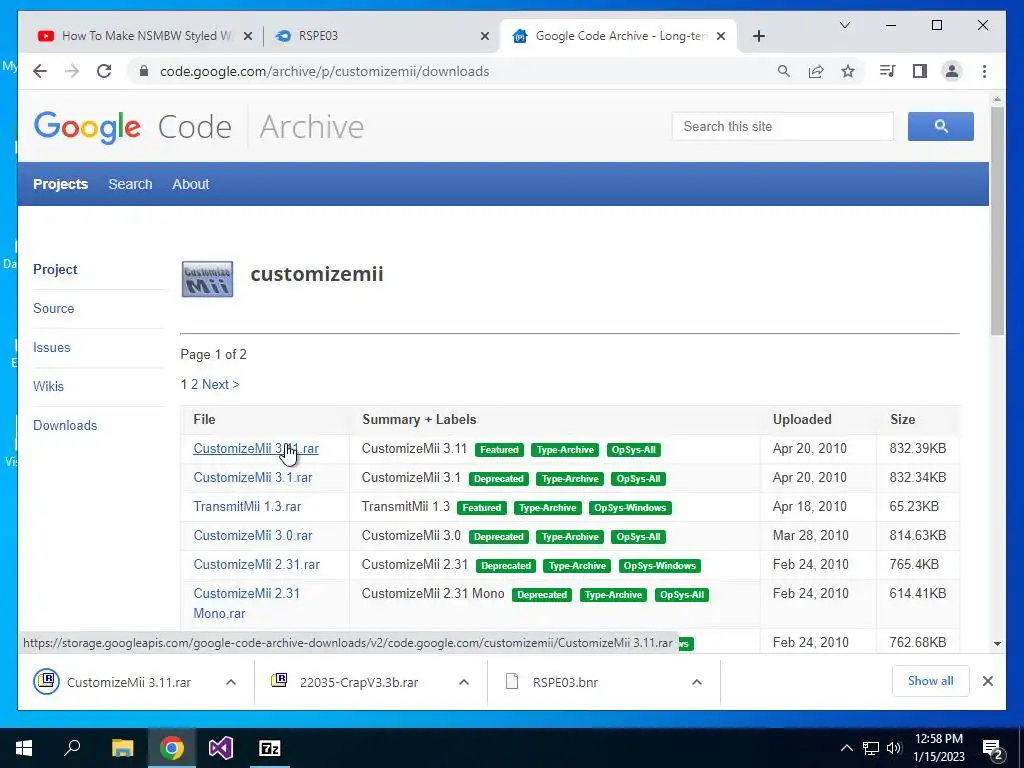Click the address bar URL
This screenshot has height=768, width=1024.
point(325,71)
